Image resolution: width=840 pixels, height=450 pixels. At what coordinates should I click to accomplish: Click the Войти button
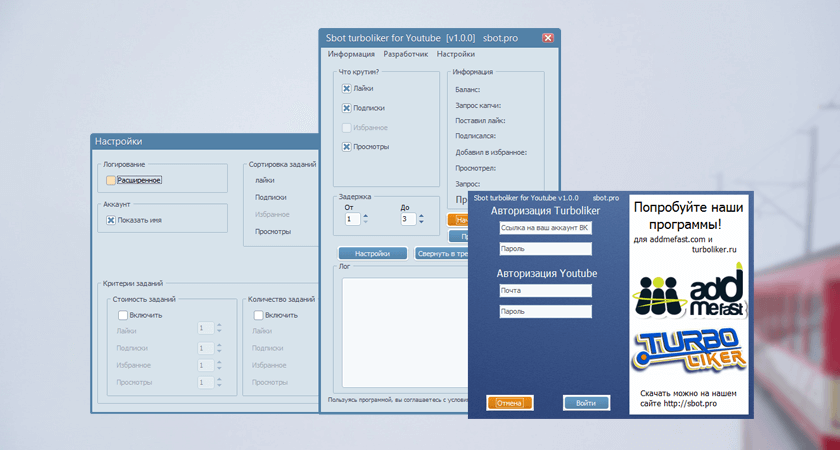pyautogui.click(x=586, y=403)
